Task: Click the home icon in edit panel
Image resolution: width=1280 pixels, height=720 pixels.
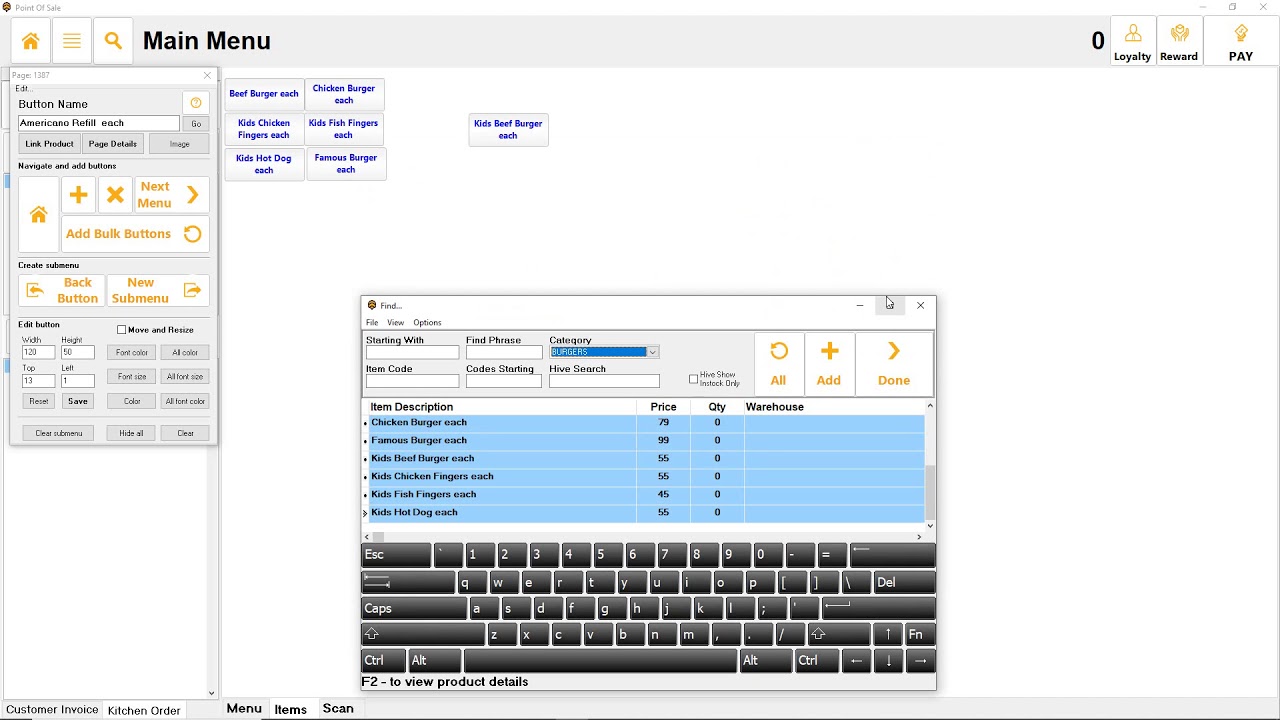Action: tap(38, 215)
